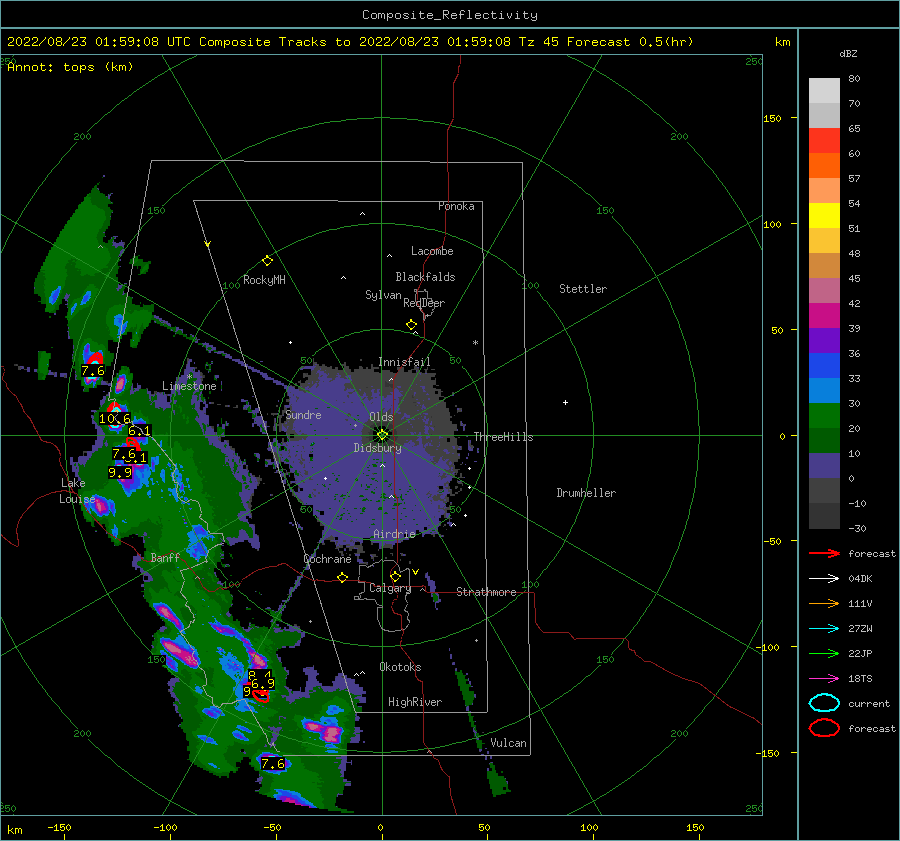Click the Drumheller city label
This screenshot has height=841, width=900.
point(586,493)
